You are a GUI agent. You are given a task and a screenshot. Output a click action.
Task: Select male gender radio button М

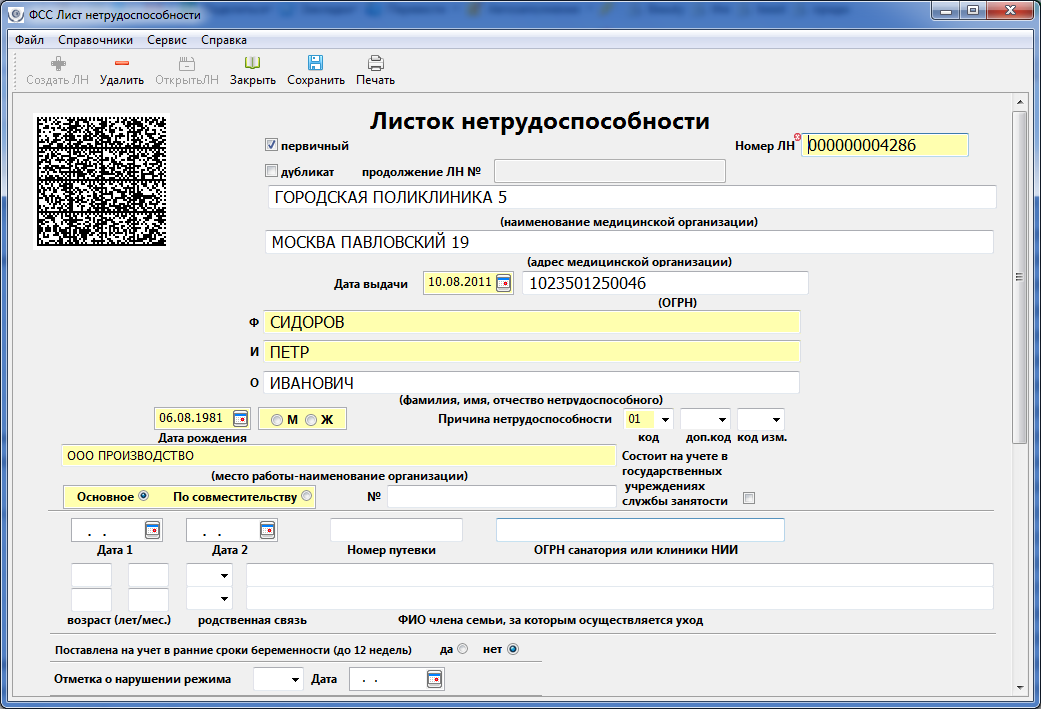click(277, 420)
